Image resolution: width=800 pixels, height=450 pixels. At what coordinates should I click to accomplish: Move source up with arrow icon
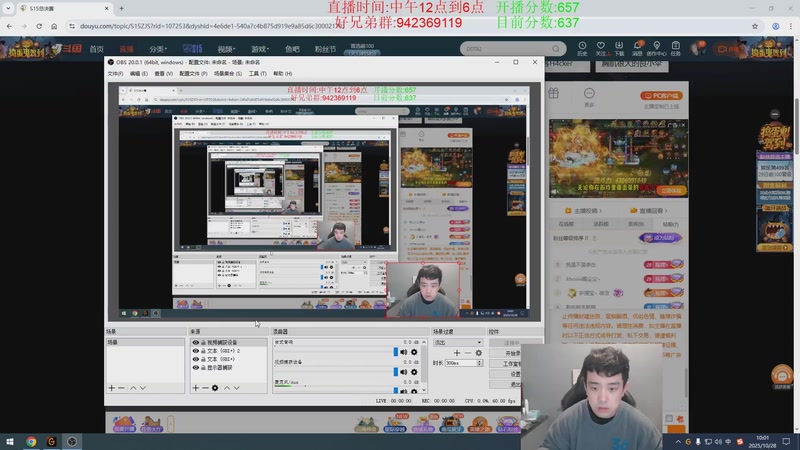(227, 388)
